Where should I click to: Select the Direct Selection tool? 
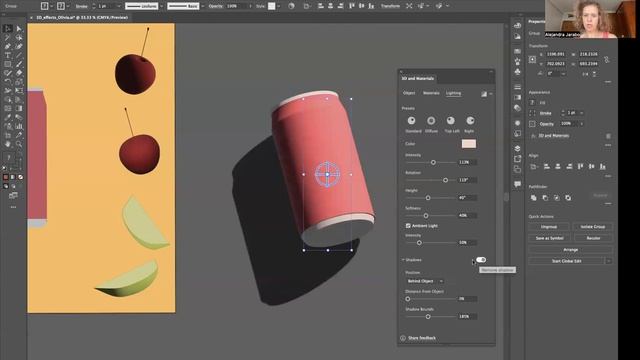(x=19, y=28)
